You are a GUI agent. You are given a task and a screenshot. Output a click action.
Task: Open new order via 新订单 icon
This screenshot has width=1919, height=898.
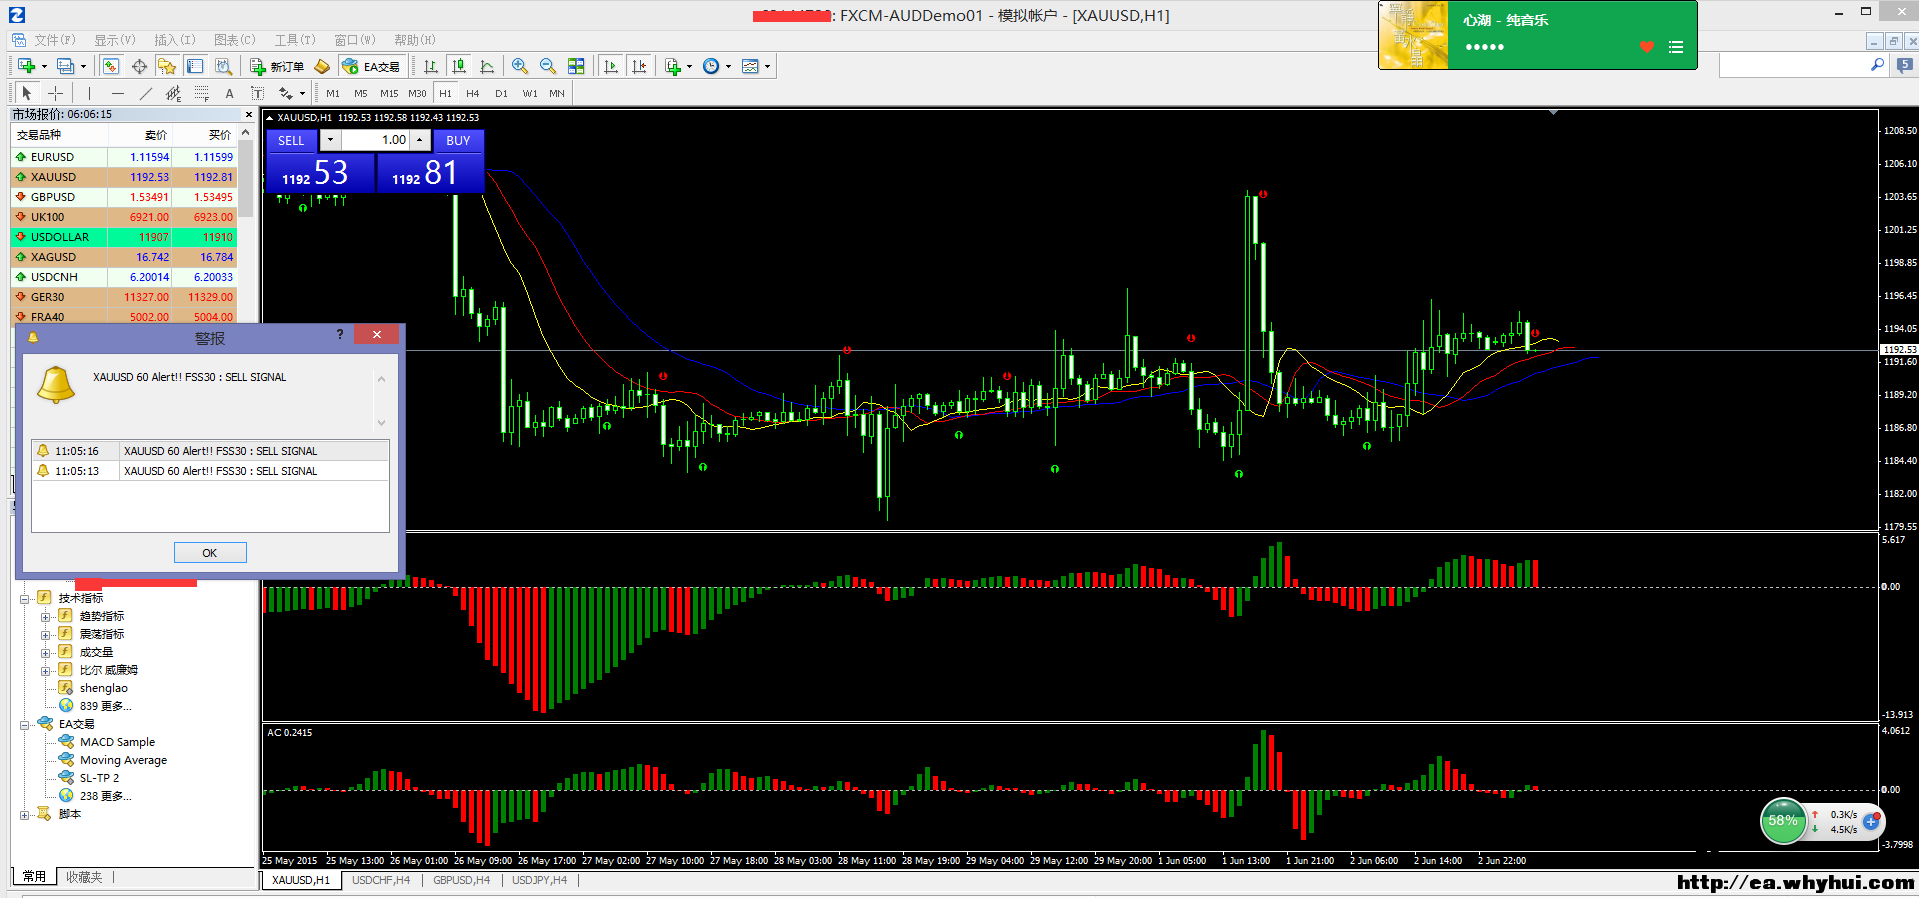tap(277, 66)
